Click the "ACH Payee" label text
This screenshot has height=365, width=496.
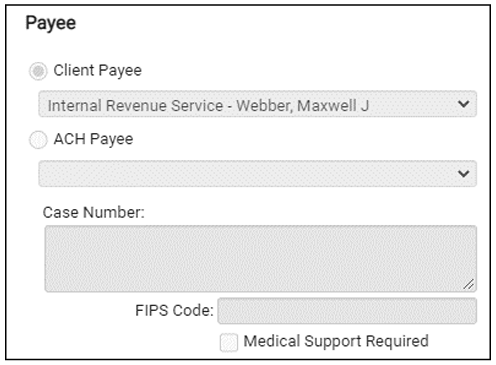click(93, 139)
